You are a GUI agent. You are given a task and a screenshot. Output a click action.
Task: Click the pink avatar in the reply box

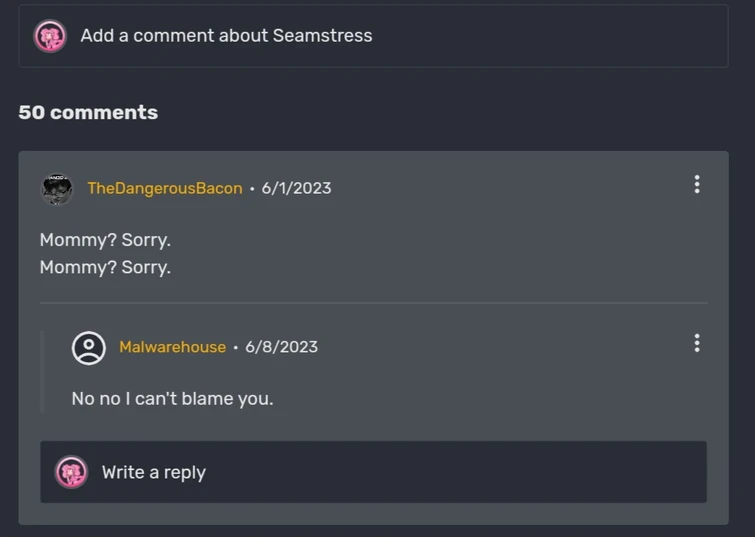point(71,472)
